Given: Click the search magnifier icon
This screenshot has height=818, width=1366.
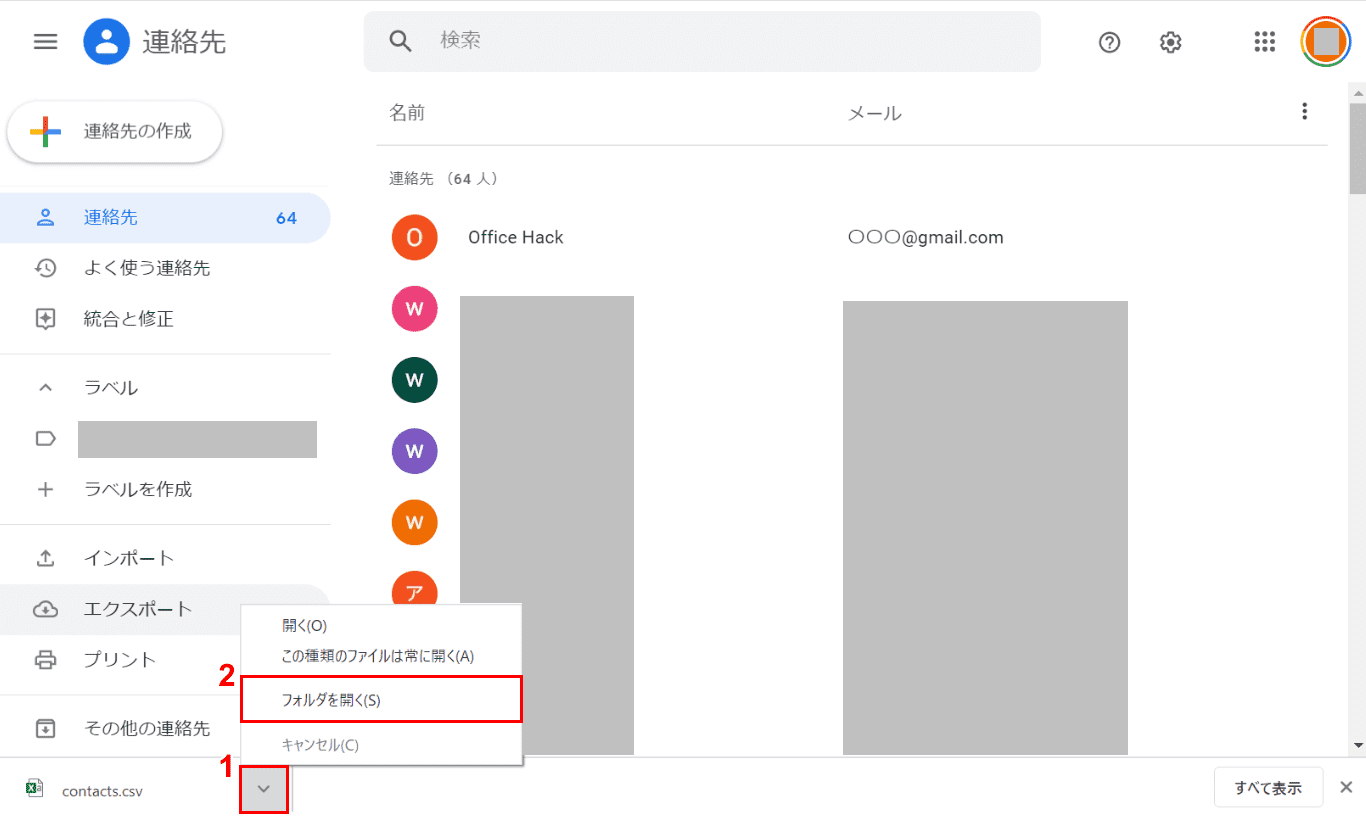Looking at the screenshot, I should coord(400,41).
